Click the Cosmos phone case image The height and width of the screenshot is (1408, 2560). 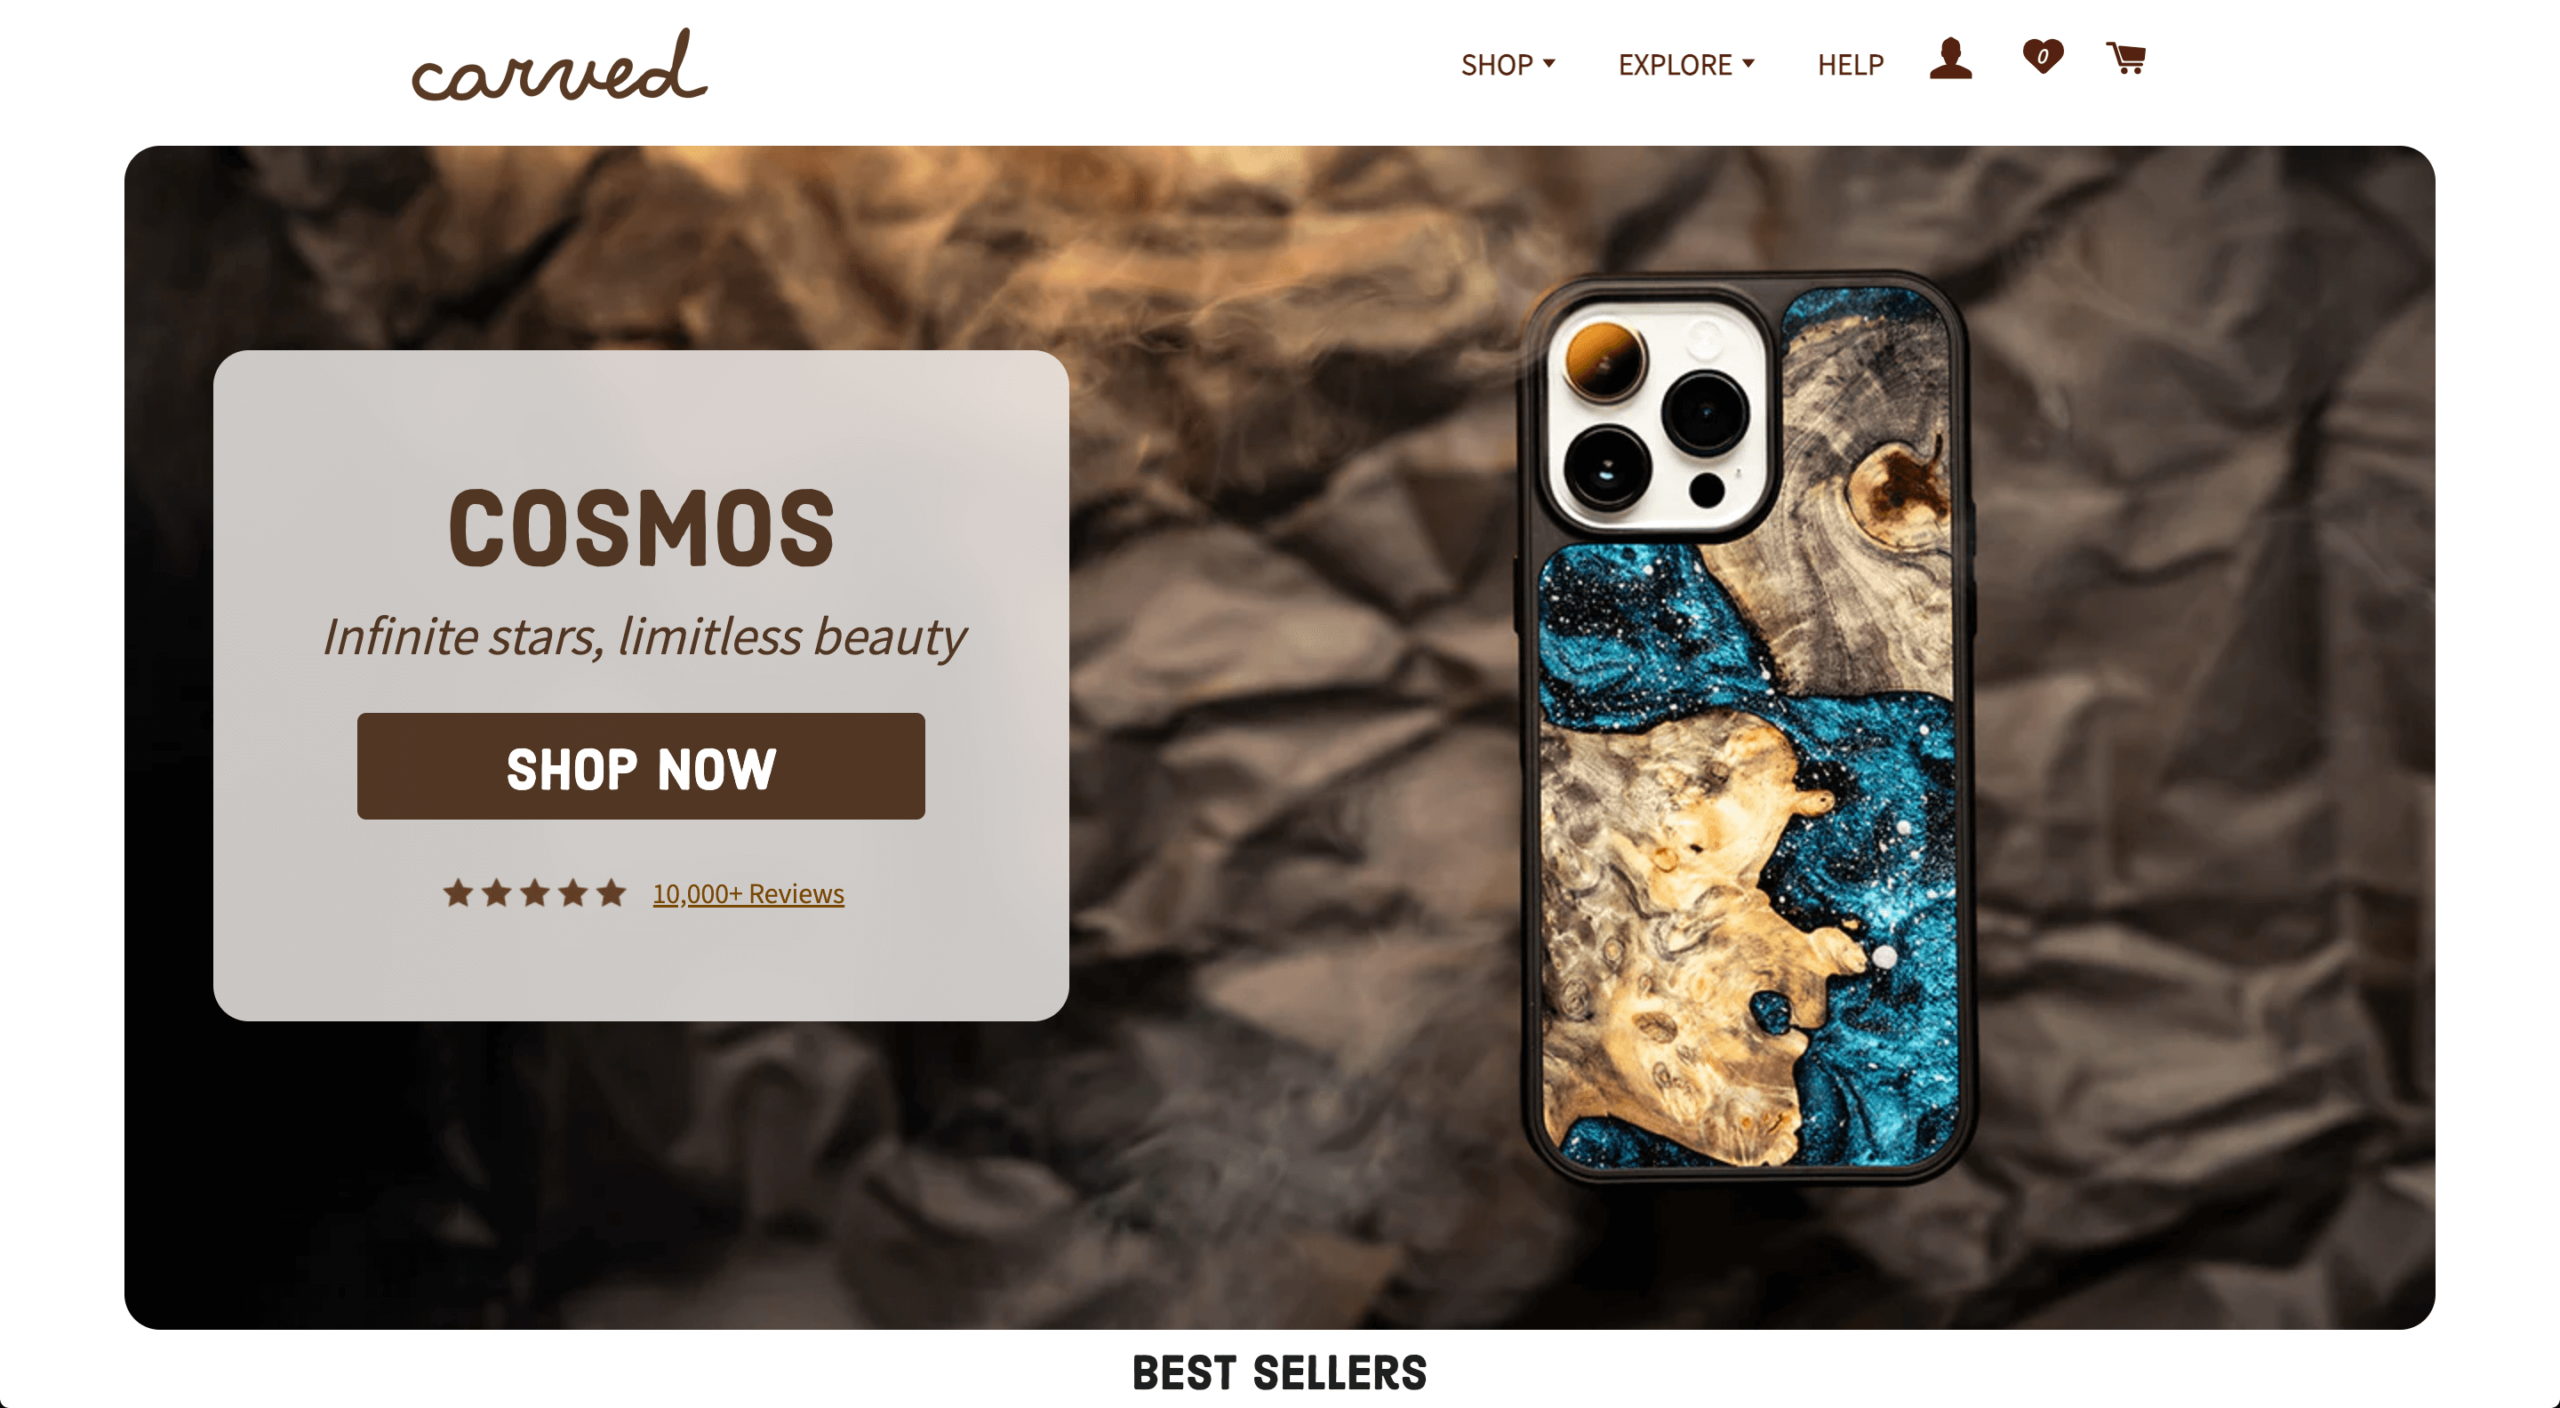pyautogui.click(x=1744, y=727)
